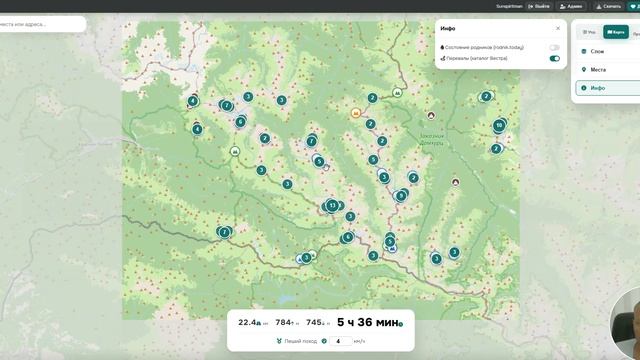
Task: Disable the Перевалы mountain passes toggle
Action: pos(554,58)
